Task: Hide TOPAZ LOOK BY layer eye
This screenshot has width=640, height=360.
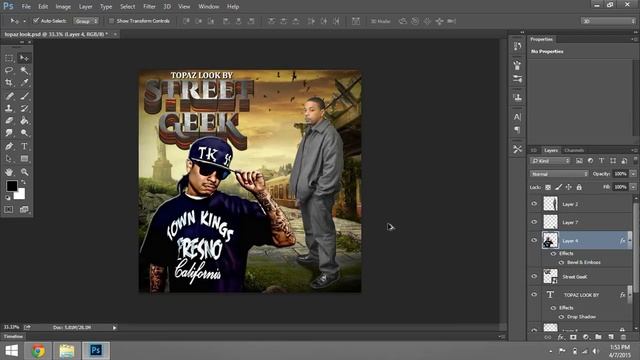Action: [534, 294]
